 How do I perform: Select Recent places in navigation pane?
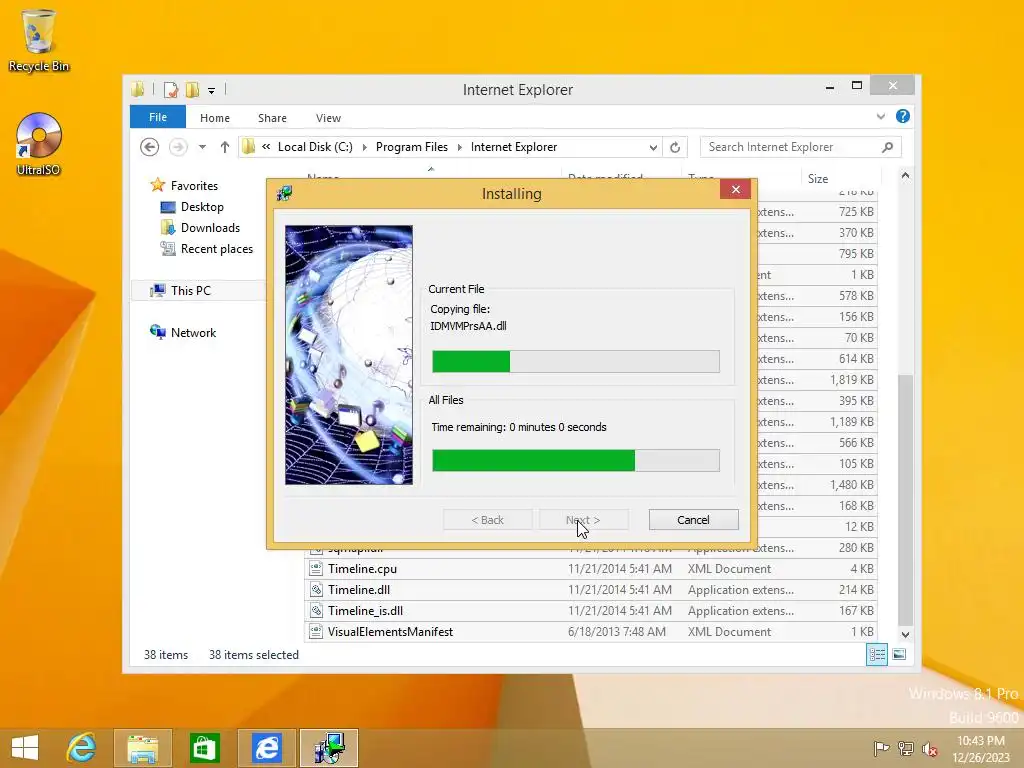point(206,249)
